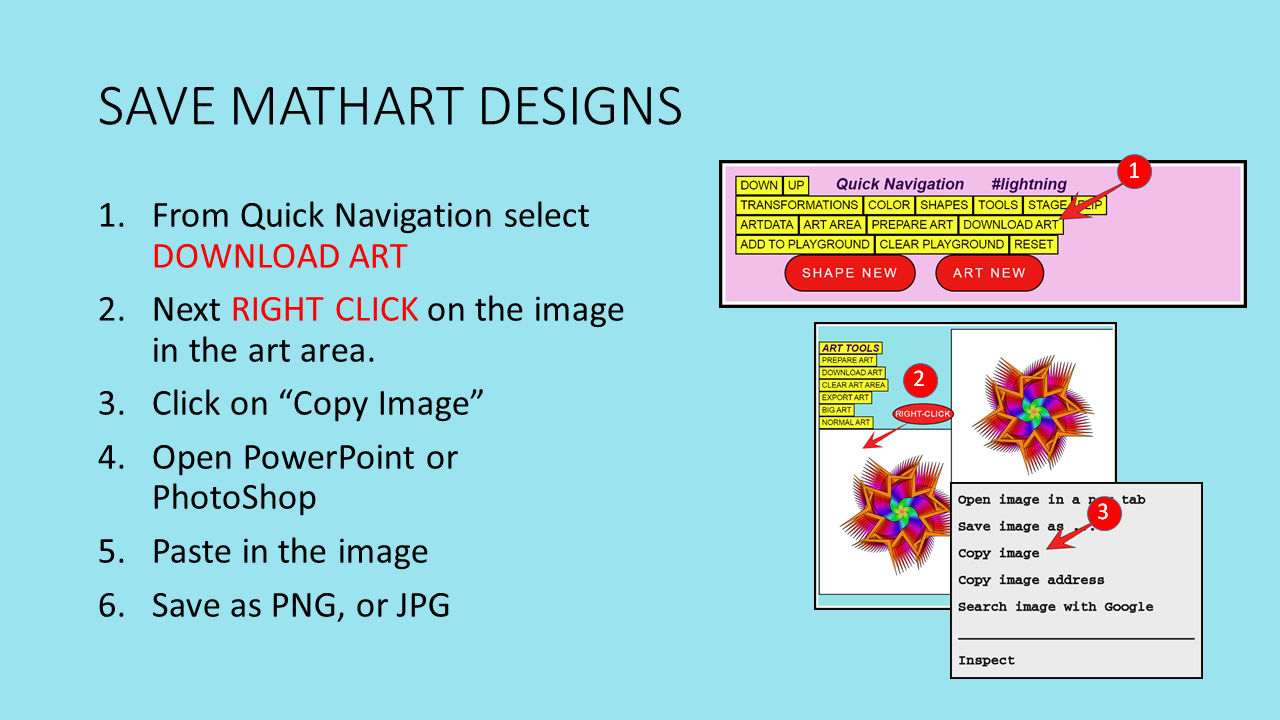Open TRANSFORMATIONS from Quick Navigation
Screen dimensions: 1280x720
pyautogui.click(x=798, y=205)
